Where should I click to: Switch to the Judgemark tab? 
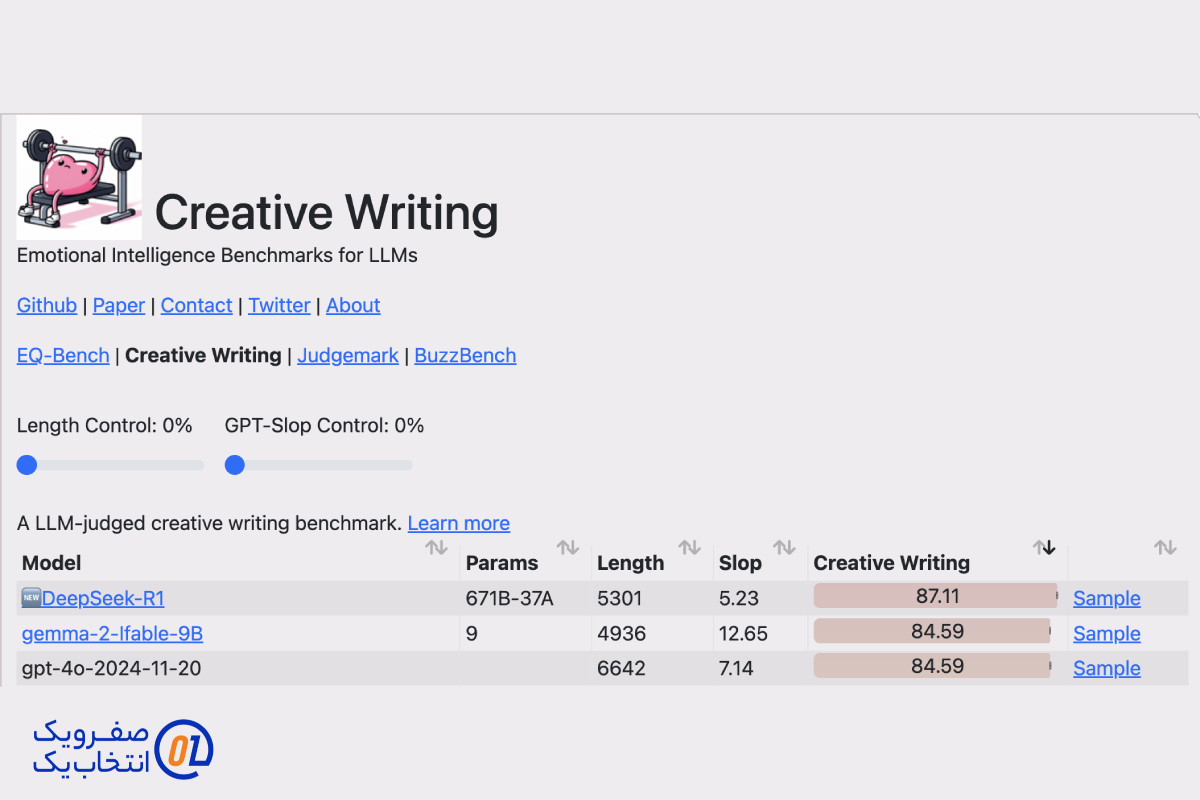click(x=348, y=355)
